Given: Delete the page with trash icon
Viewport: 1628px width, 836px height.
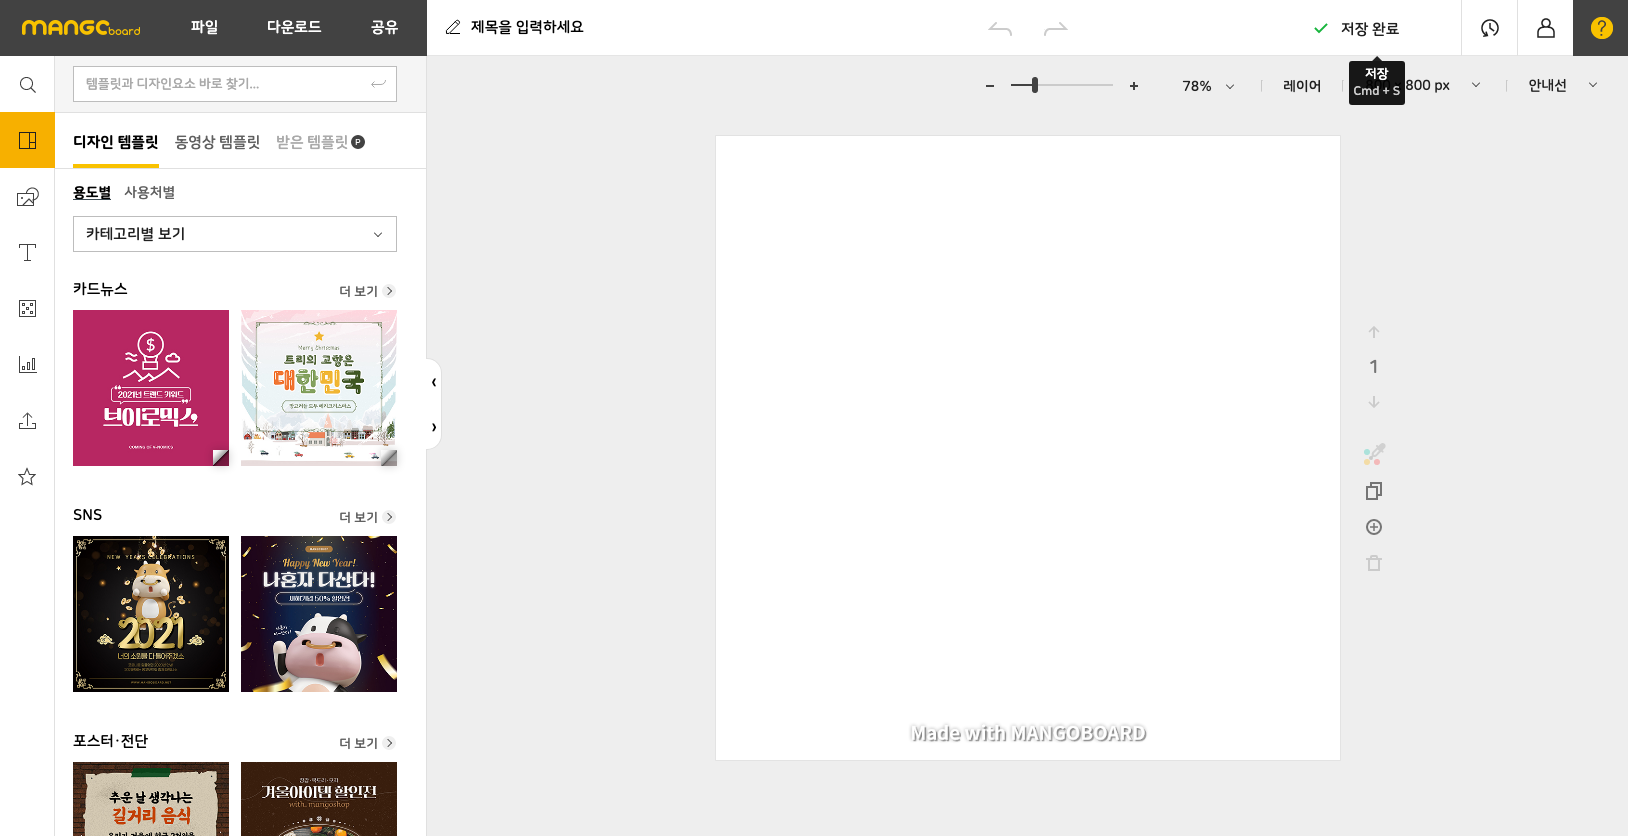Looking at the screenshot, I should pos(1374,563).
